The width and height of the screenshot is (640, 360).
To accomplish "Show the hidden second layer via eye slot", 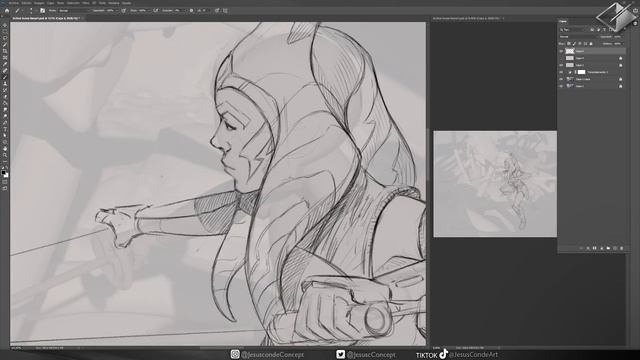I will pyautogui.click(x=561, y=58).
